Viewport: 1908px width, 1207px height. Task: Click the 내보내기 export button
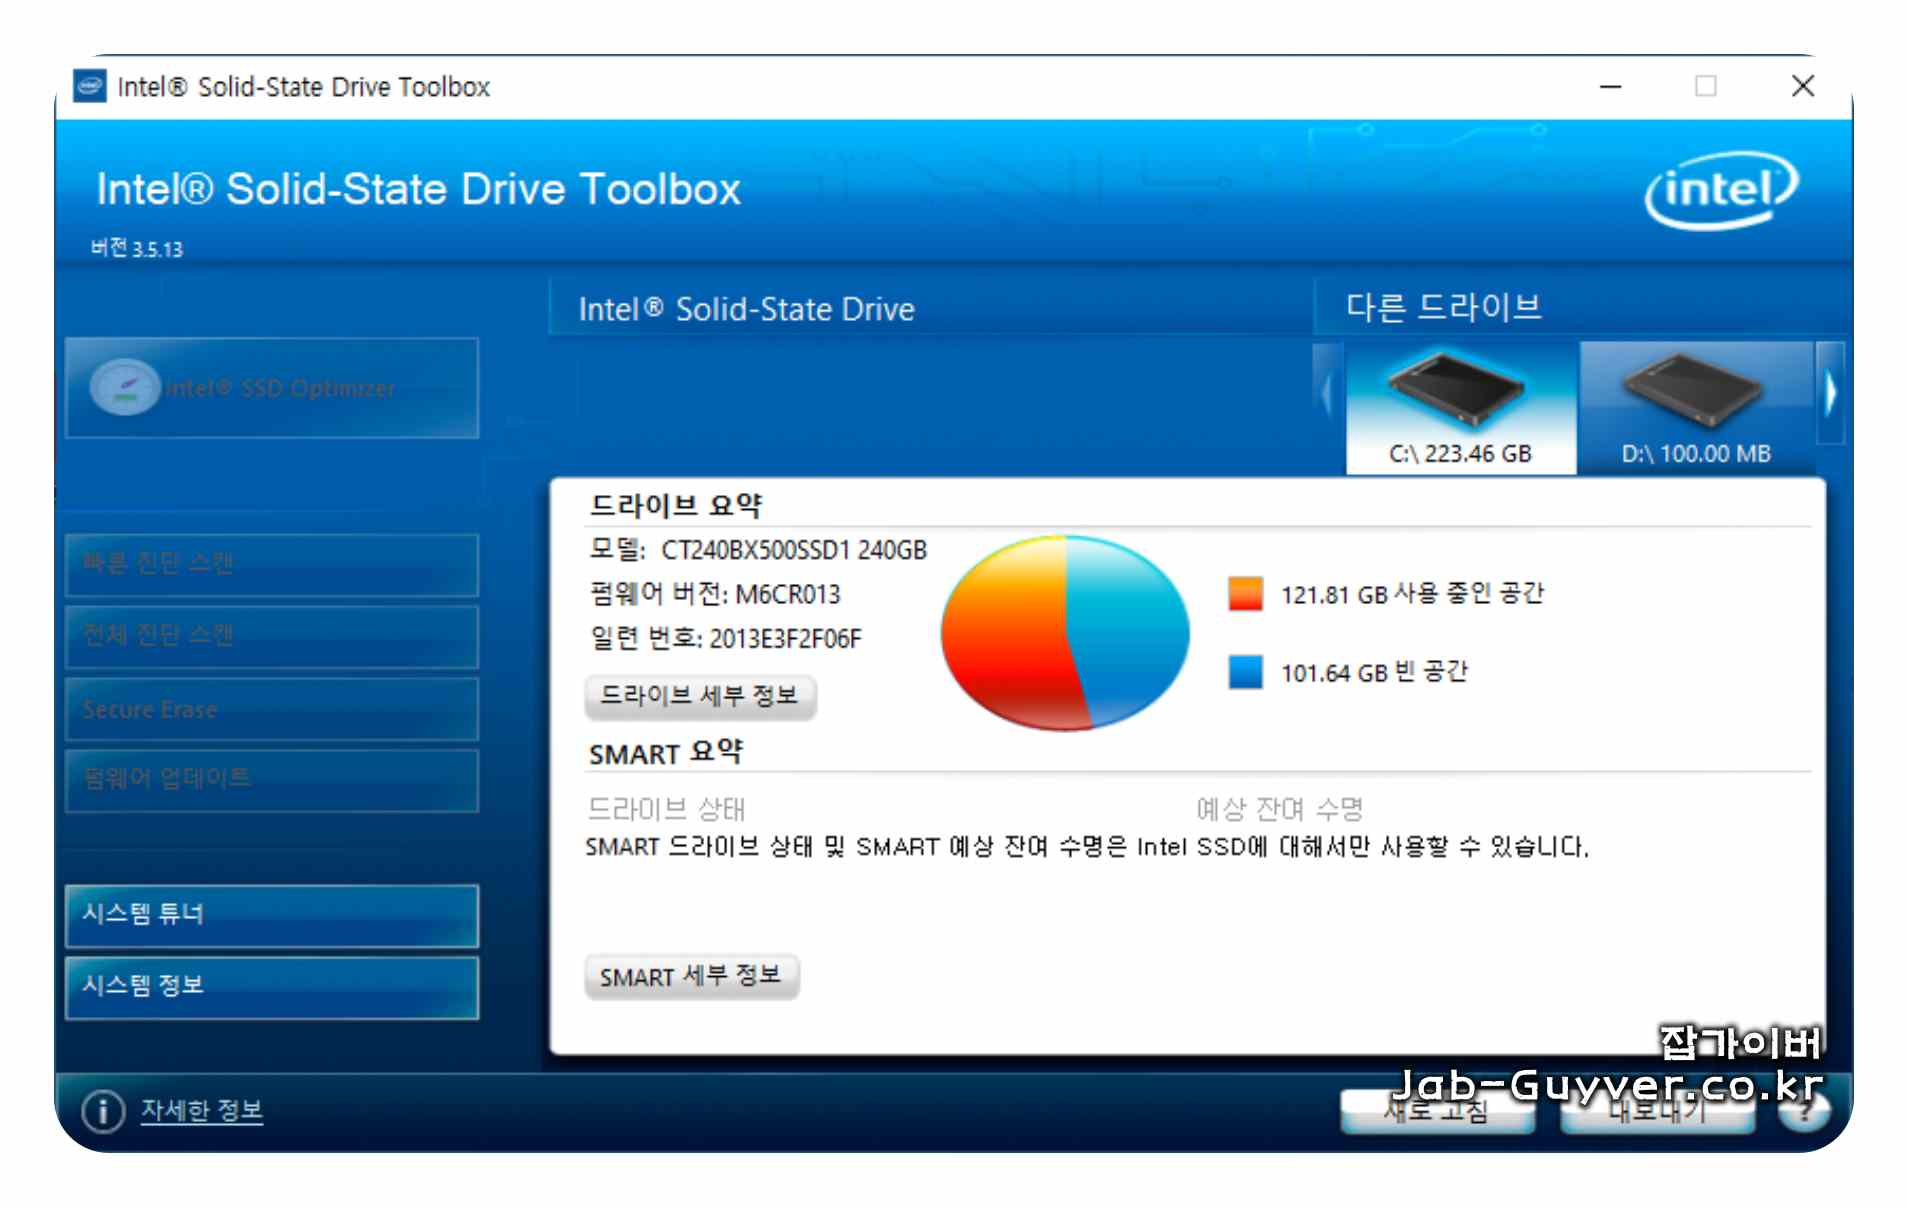coord(1657,1111)
